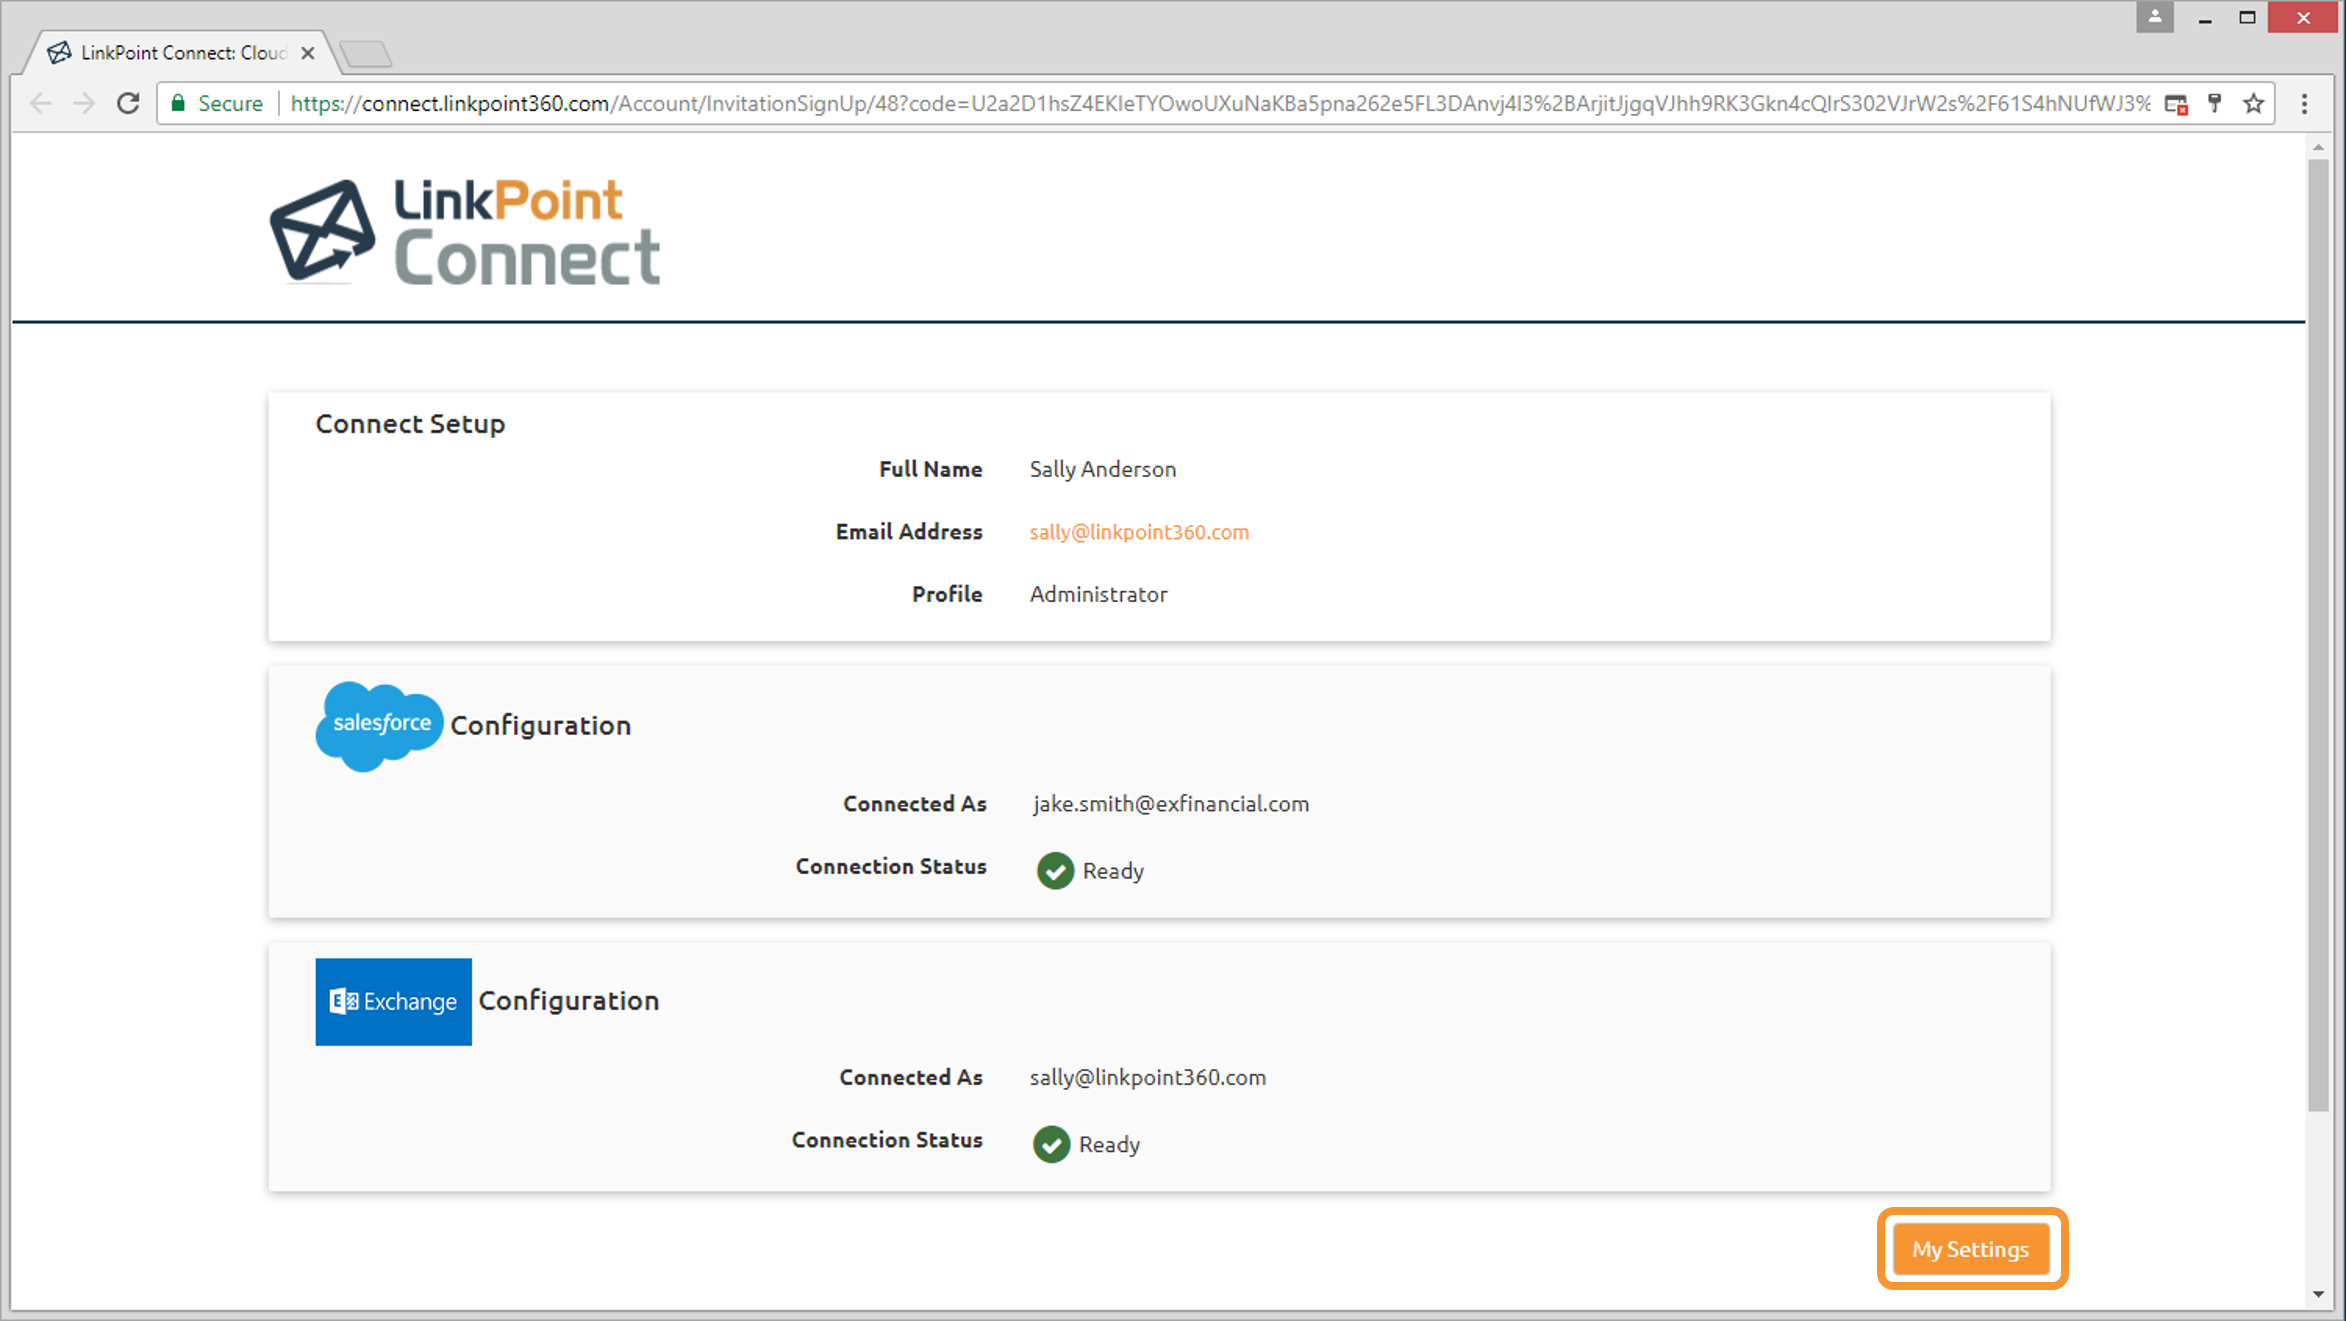This screenshot has height=1321, width=2346.
Task: Click the 'Full Name' label
Action: (930, 469)
